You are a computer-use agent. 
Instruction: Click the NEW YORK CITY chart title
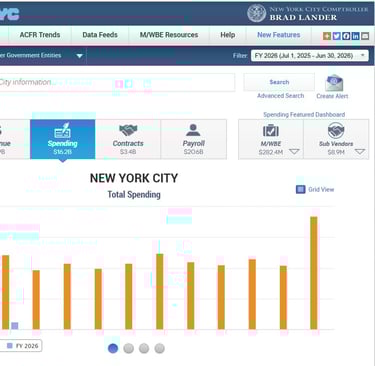tap(134, 178)
